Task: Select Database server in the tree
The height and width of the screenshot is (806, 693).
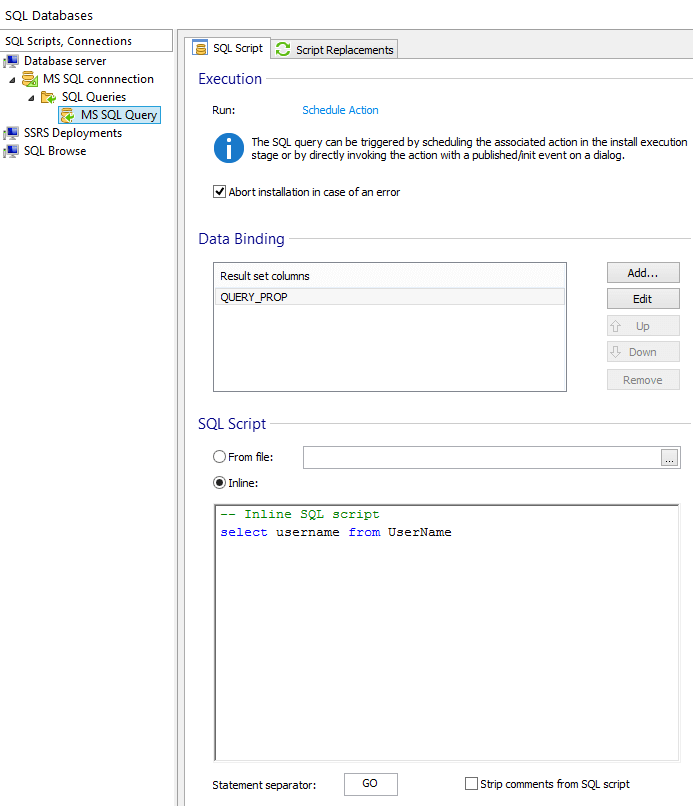Action: coord(65,61)
